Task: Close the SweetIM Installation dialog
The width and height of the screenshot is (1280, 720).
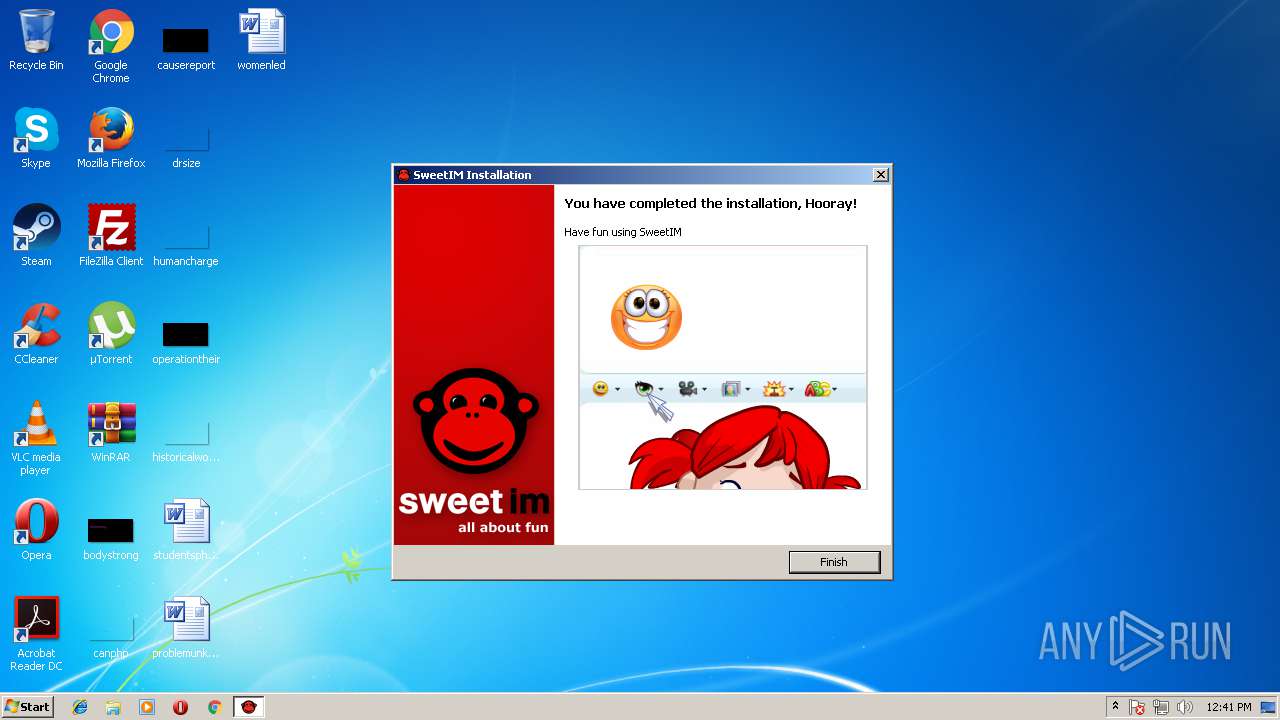Action: click(880, 175)
